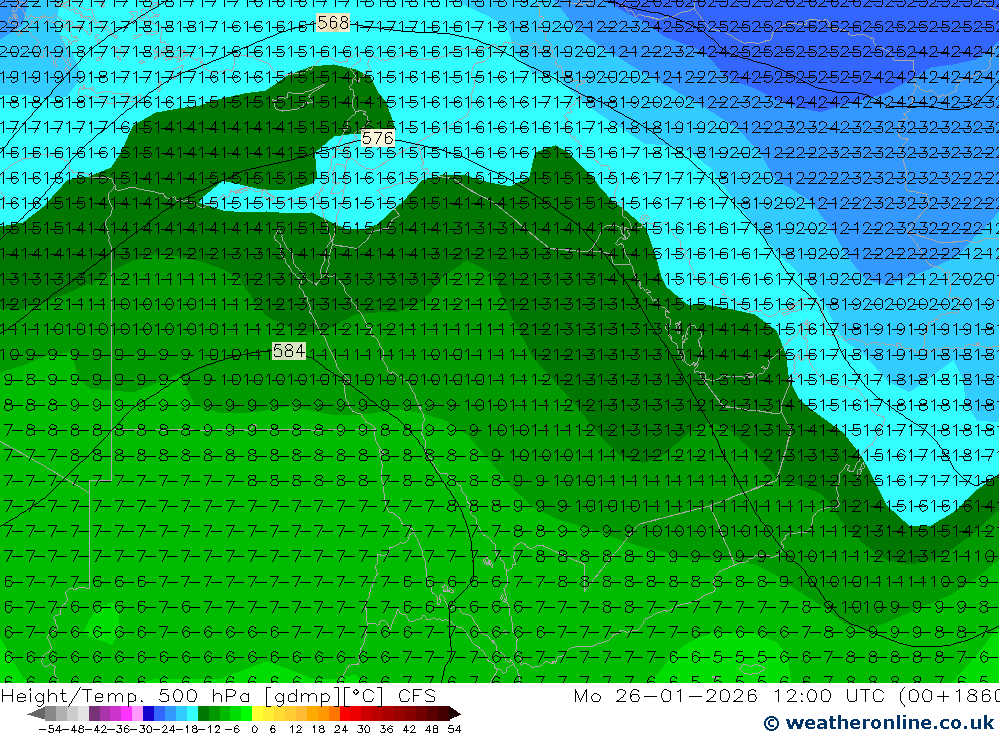Pick the cyan legend swatch
This screenshot has height=733, width=1000.
[192, 714]
